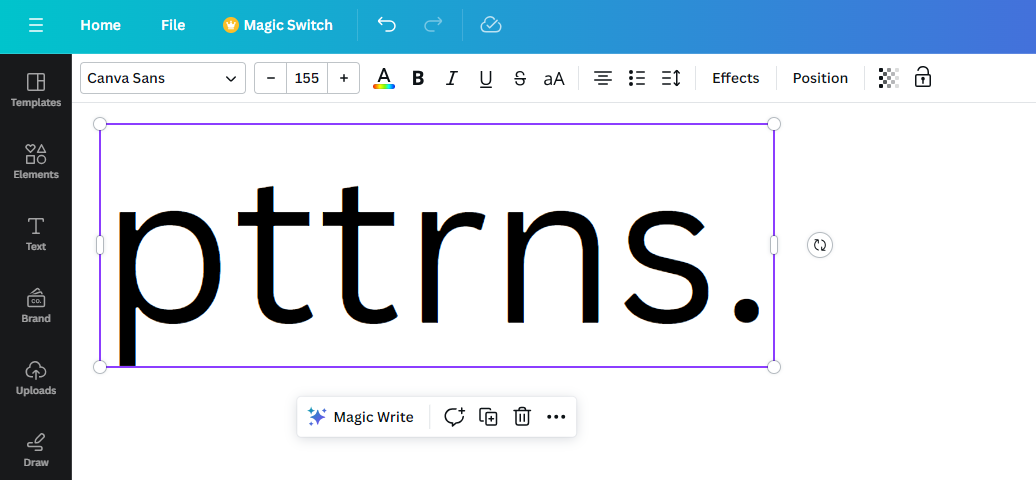Screen dimensions: 1036x480
Task: Delete the selected text box
Action: click(x=522, y=417)
